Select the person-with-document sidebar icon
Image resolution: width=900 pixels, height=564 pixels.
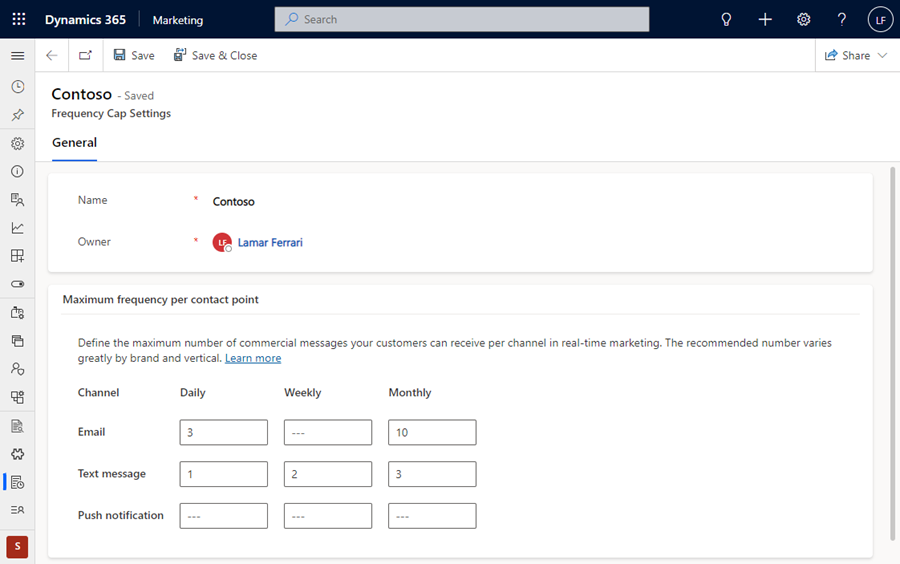point(18,200)
